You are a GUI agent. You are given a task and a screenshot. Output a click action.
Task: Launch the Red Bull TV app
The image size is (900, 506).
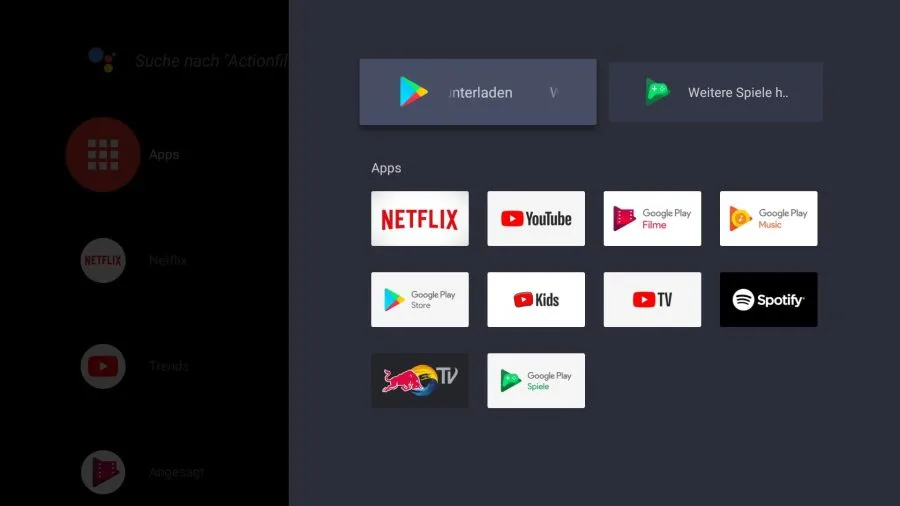[x=420, y=380]
